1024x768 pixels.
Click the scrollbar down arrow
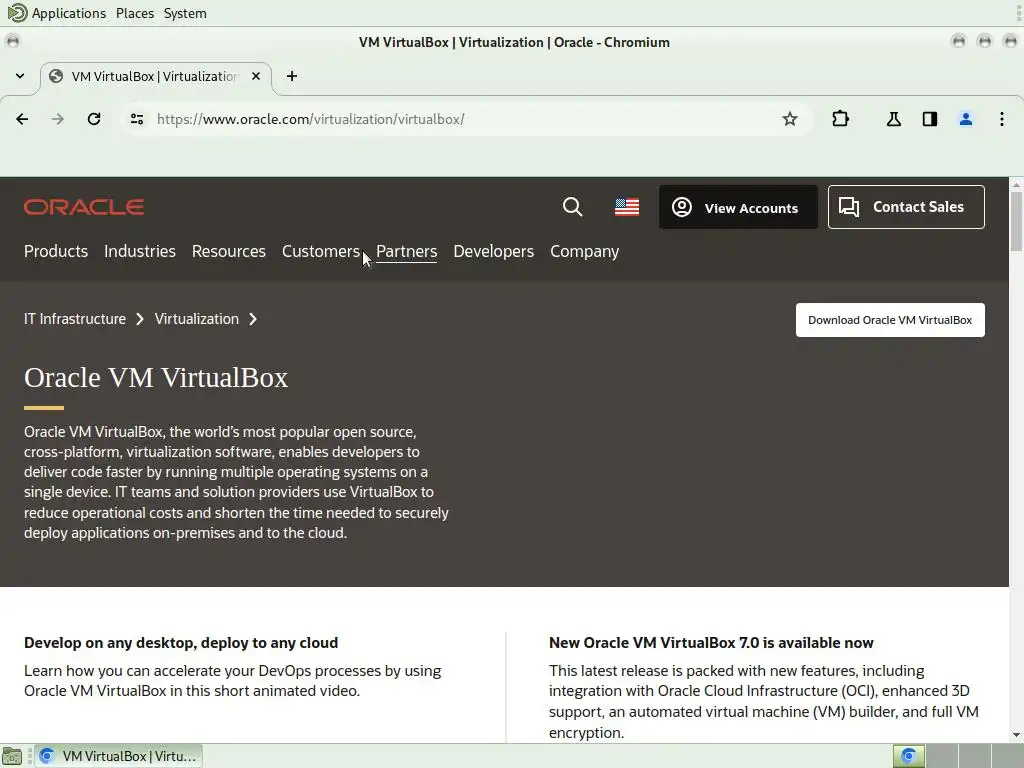(1016, 735)
